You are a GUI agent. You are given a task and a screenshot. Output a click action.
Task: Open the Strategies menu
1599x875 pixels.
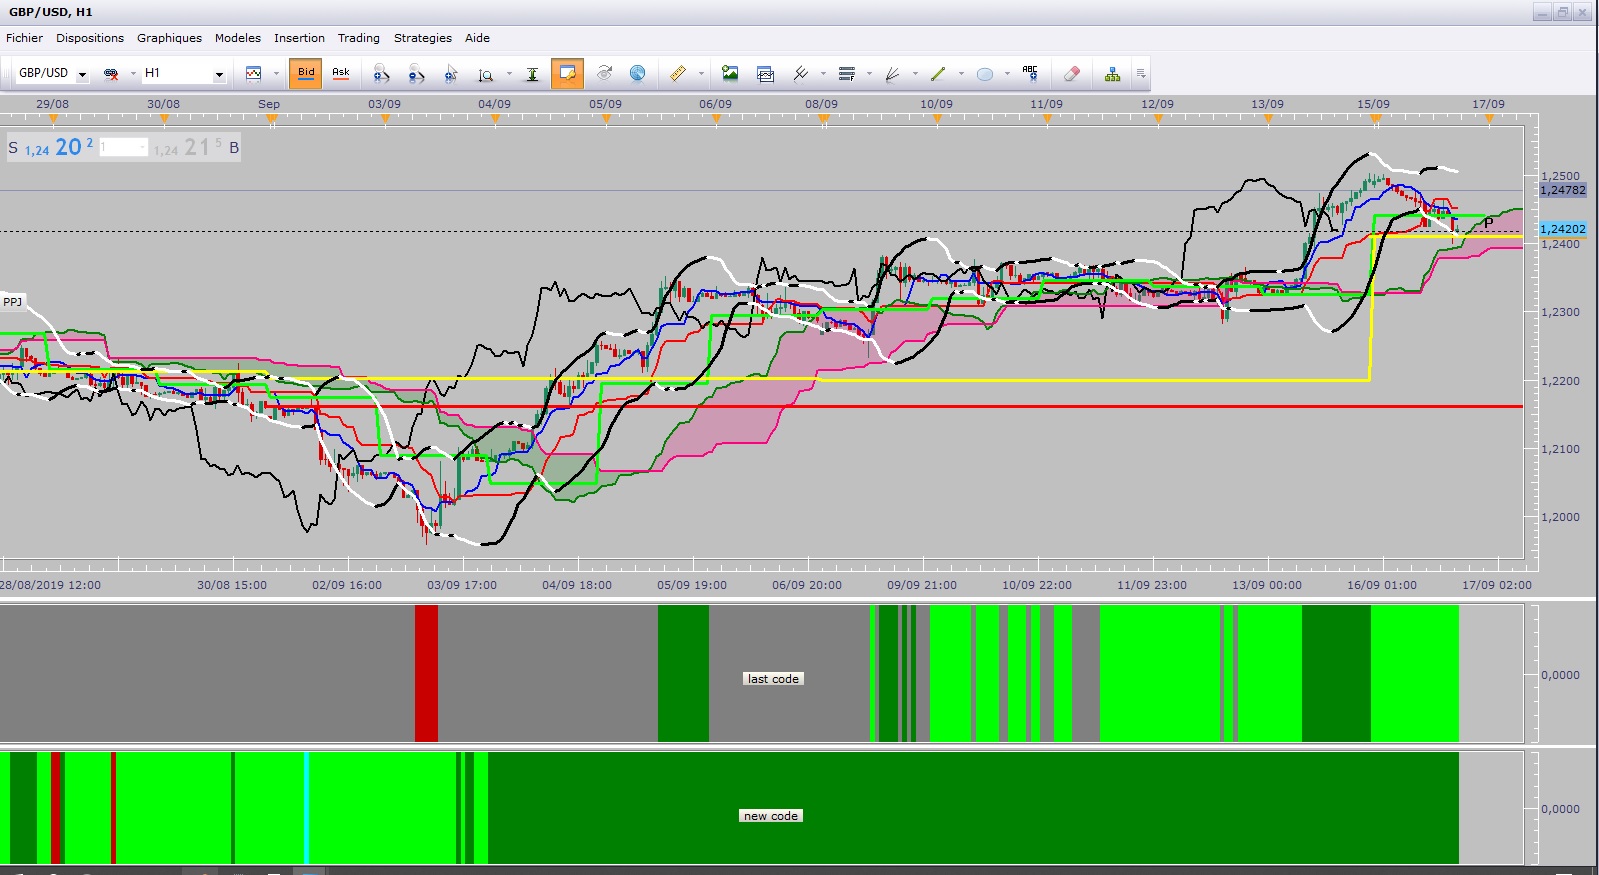click(x=423, y=38)
